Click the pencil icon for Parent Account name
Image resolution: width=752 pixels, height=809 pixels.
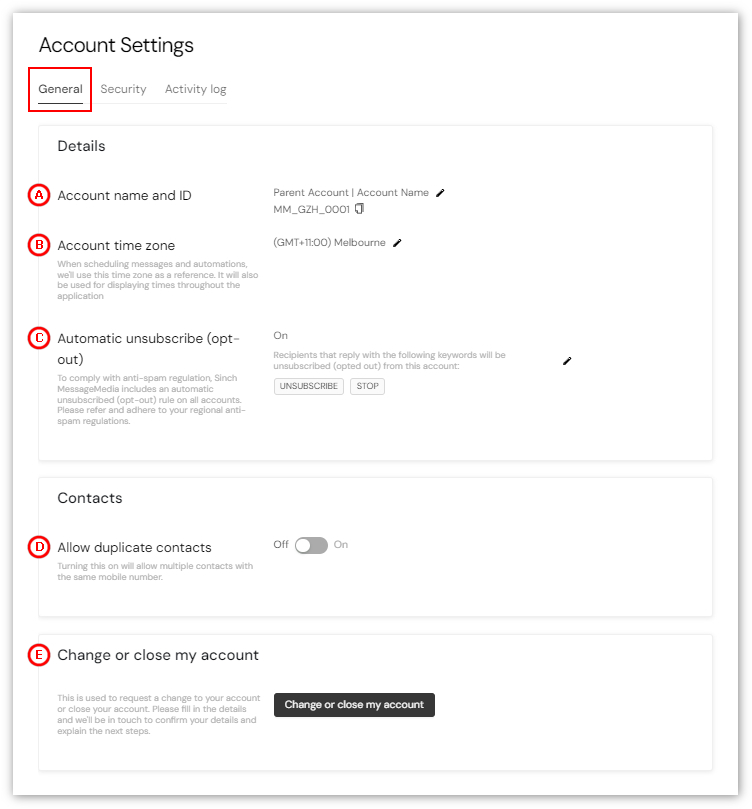tap(440, 193)
